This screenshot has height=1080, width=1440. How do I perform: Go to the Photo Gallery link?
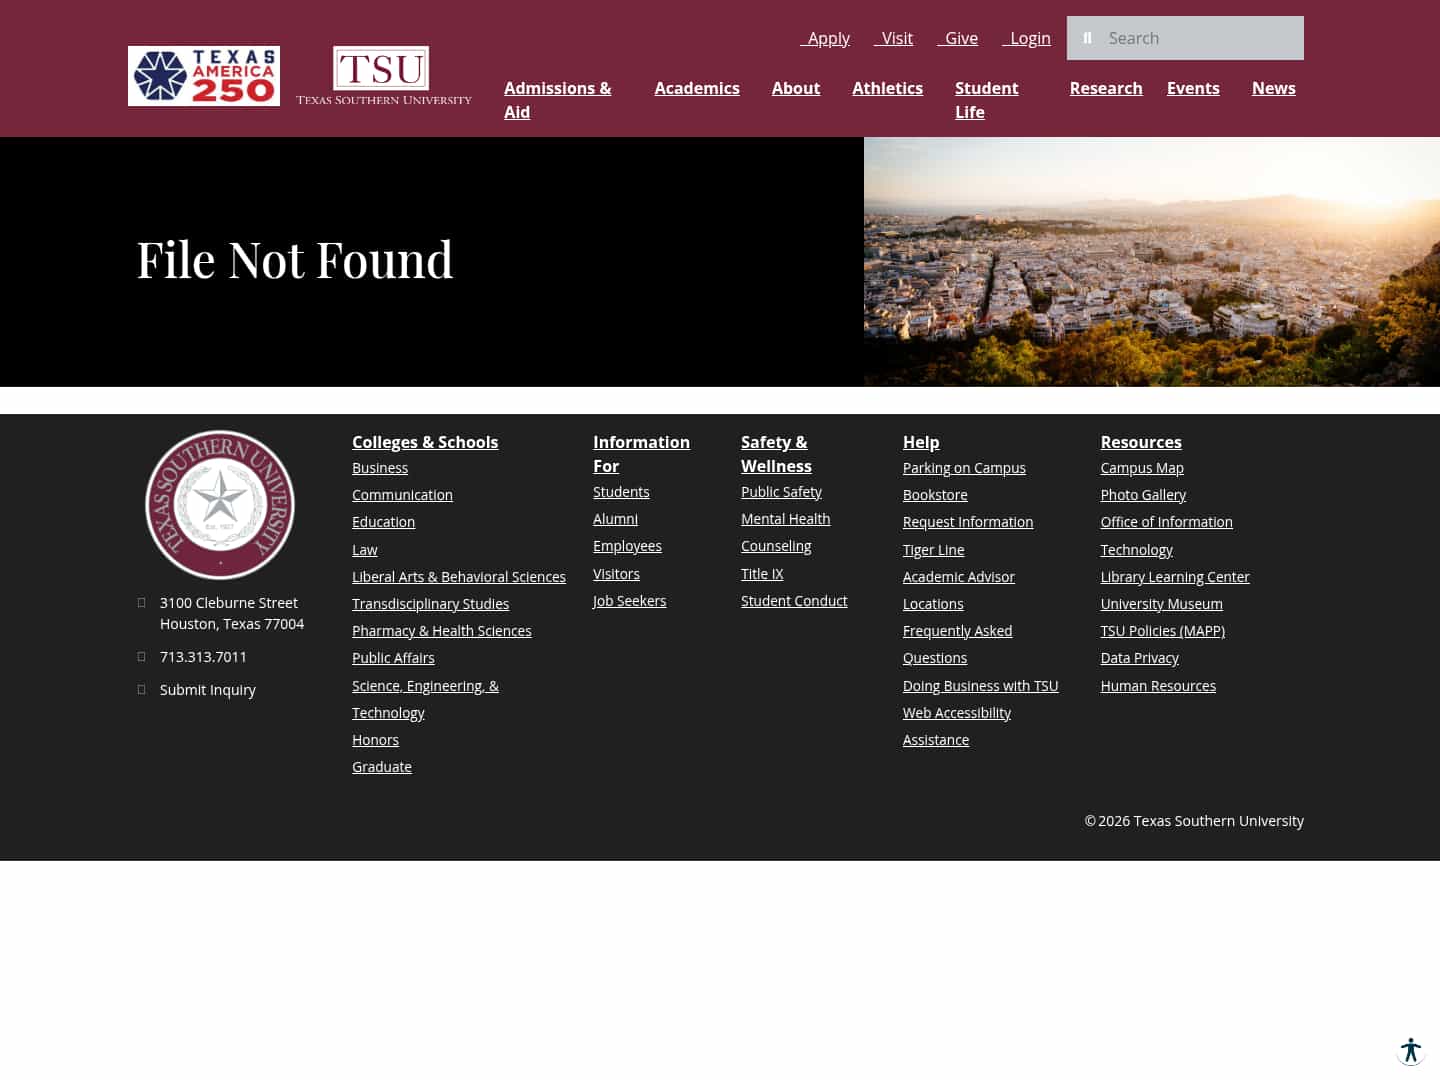pos(1143,495)
